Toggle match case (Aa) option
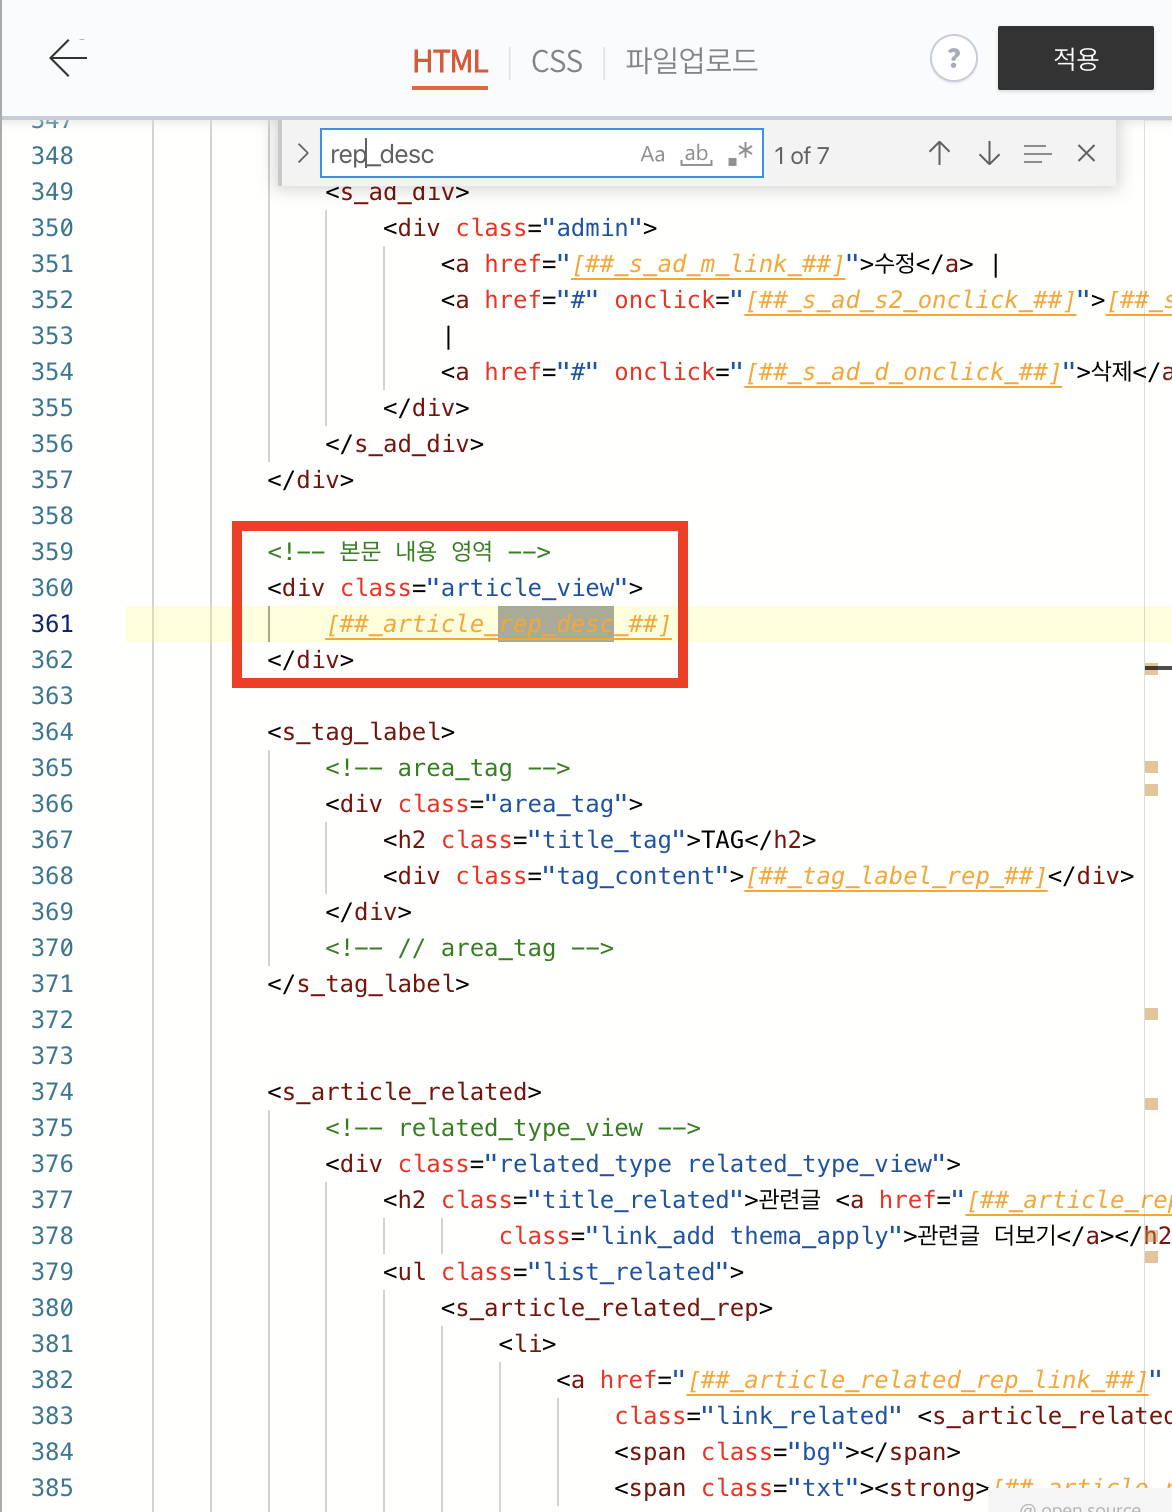 point(653,154)
